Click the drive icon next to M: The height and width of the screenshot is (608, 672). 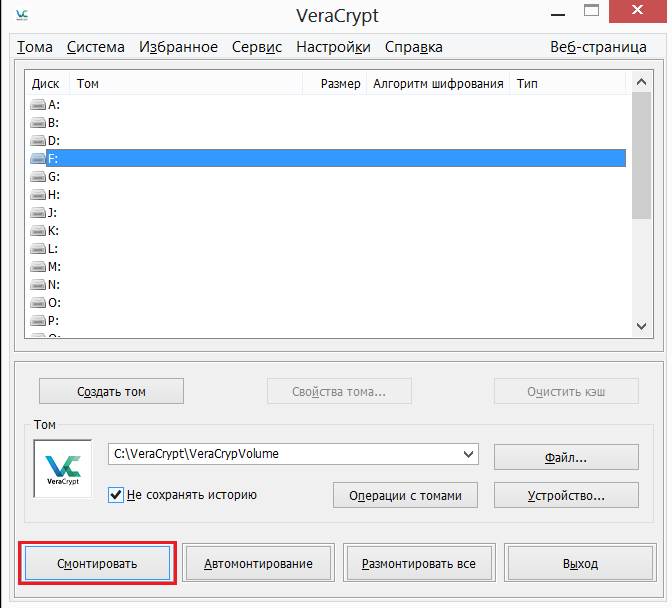point(38,267)
